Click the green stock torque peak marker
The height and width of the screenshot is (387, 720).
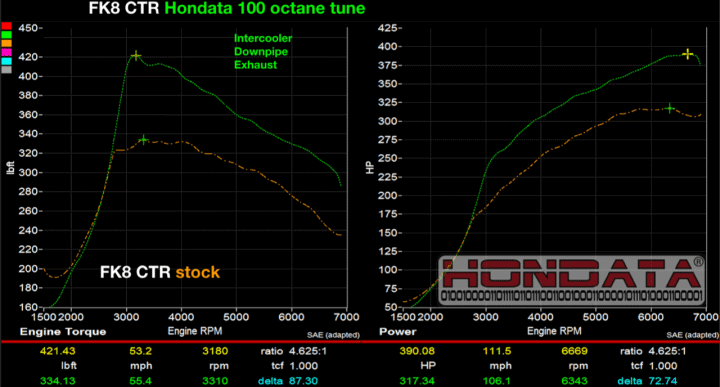[x=144, y=140]
